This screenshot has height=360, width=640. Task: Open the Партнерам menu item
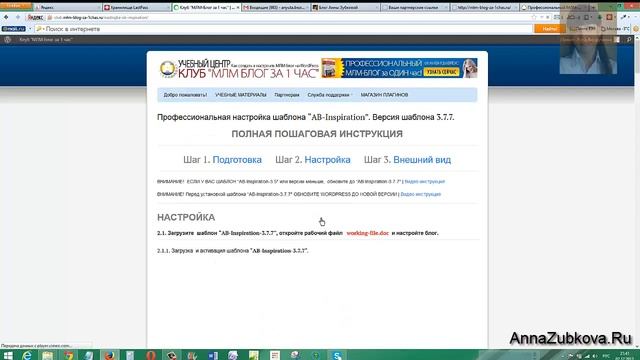pyautogui.click(x=287, y=95)
